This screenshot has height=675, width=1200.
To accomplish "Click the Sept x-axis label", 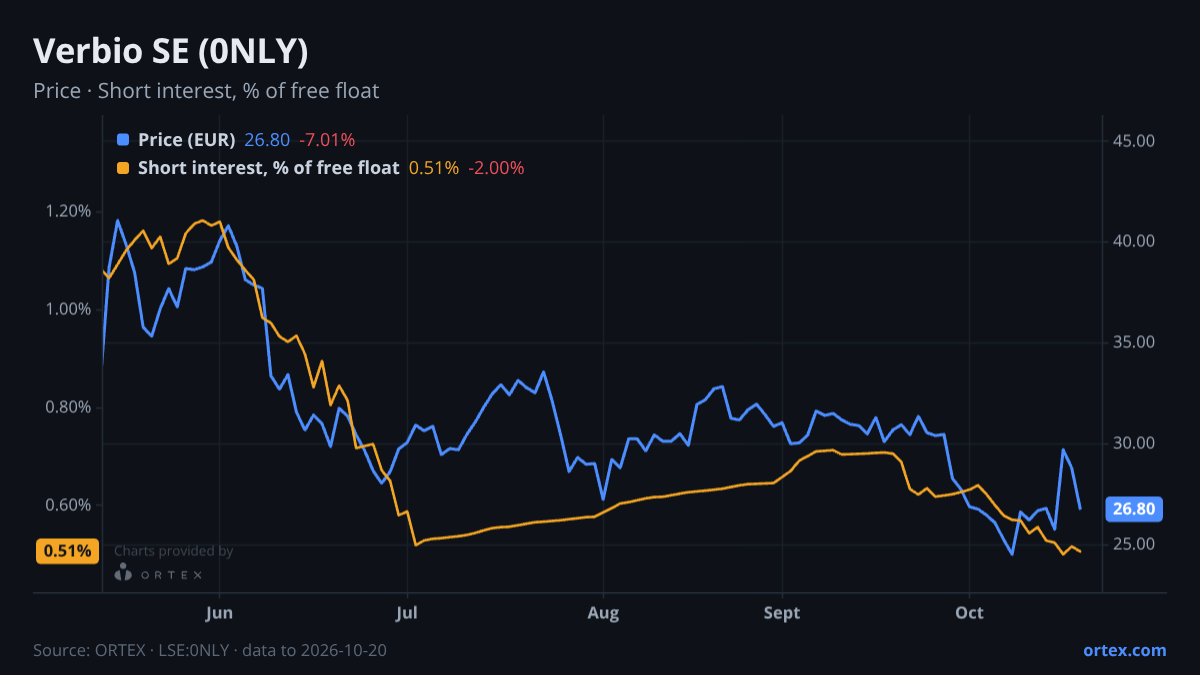I will coord(782,613).
